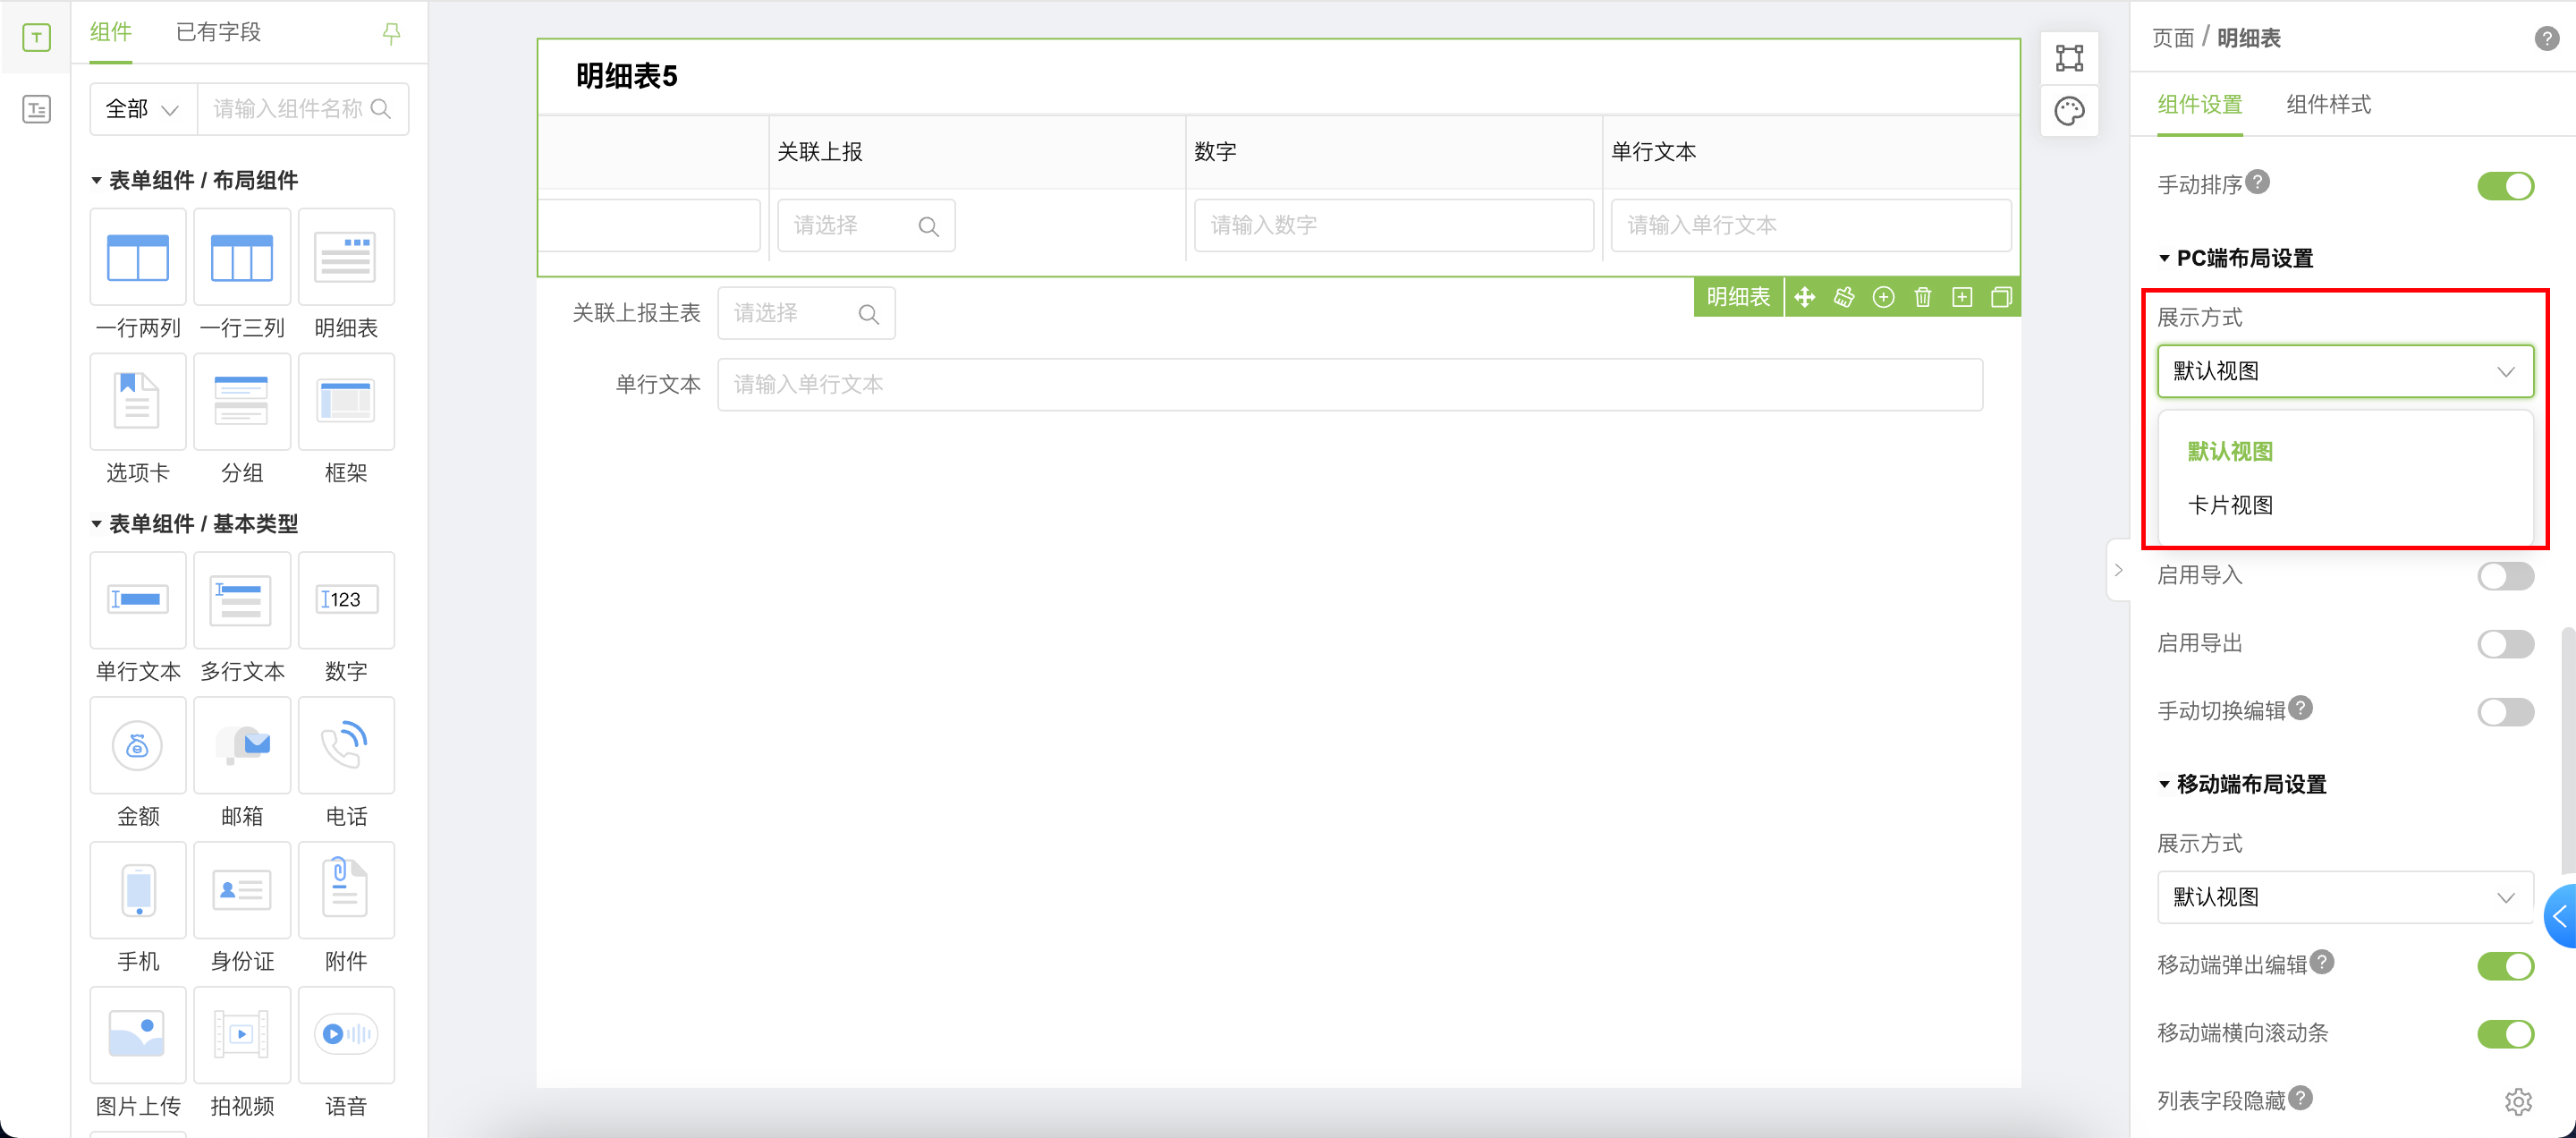This screenshot has height=1138, width=2576.
Task: Open the 关联上报 lookup selector in table
Action: click(x=866, y=226)
